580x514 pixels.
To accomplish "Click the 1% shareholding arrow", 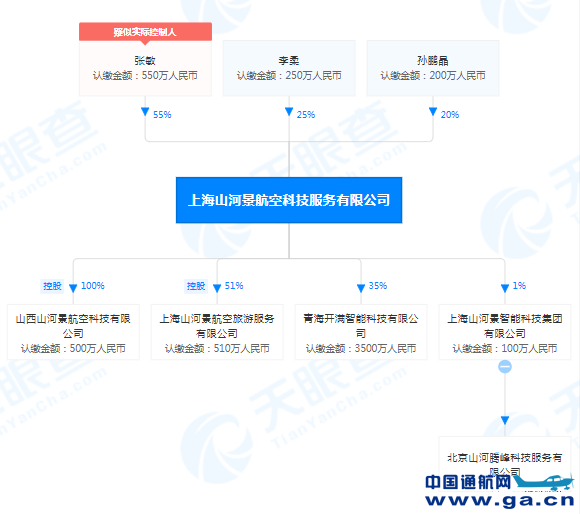I will (x=505, y=288).
